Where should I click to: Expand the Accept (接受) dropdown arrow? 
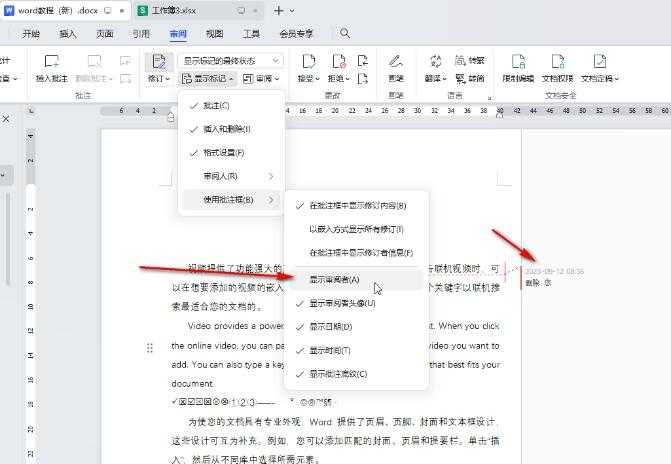(318, 79)
